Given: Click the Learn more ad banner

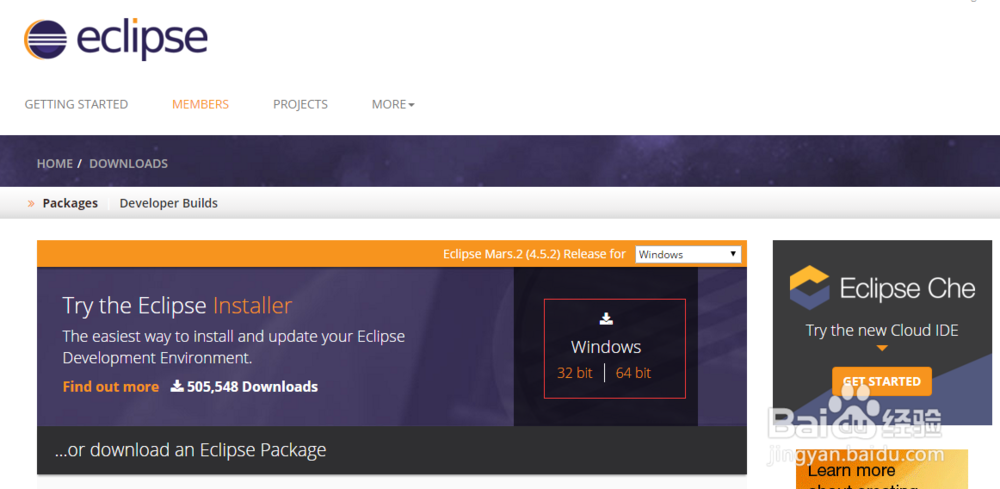Looking at the screenshot, I should (881, 469).
